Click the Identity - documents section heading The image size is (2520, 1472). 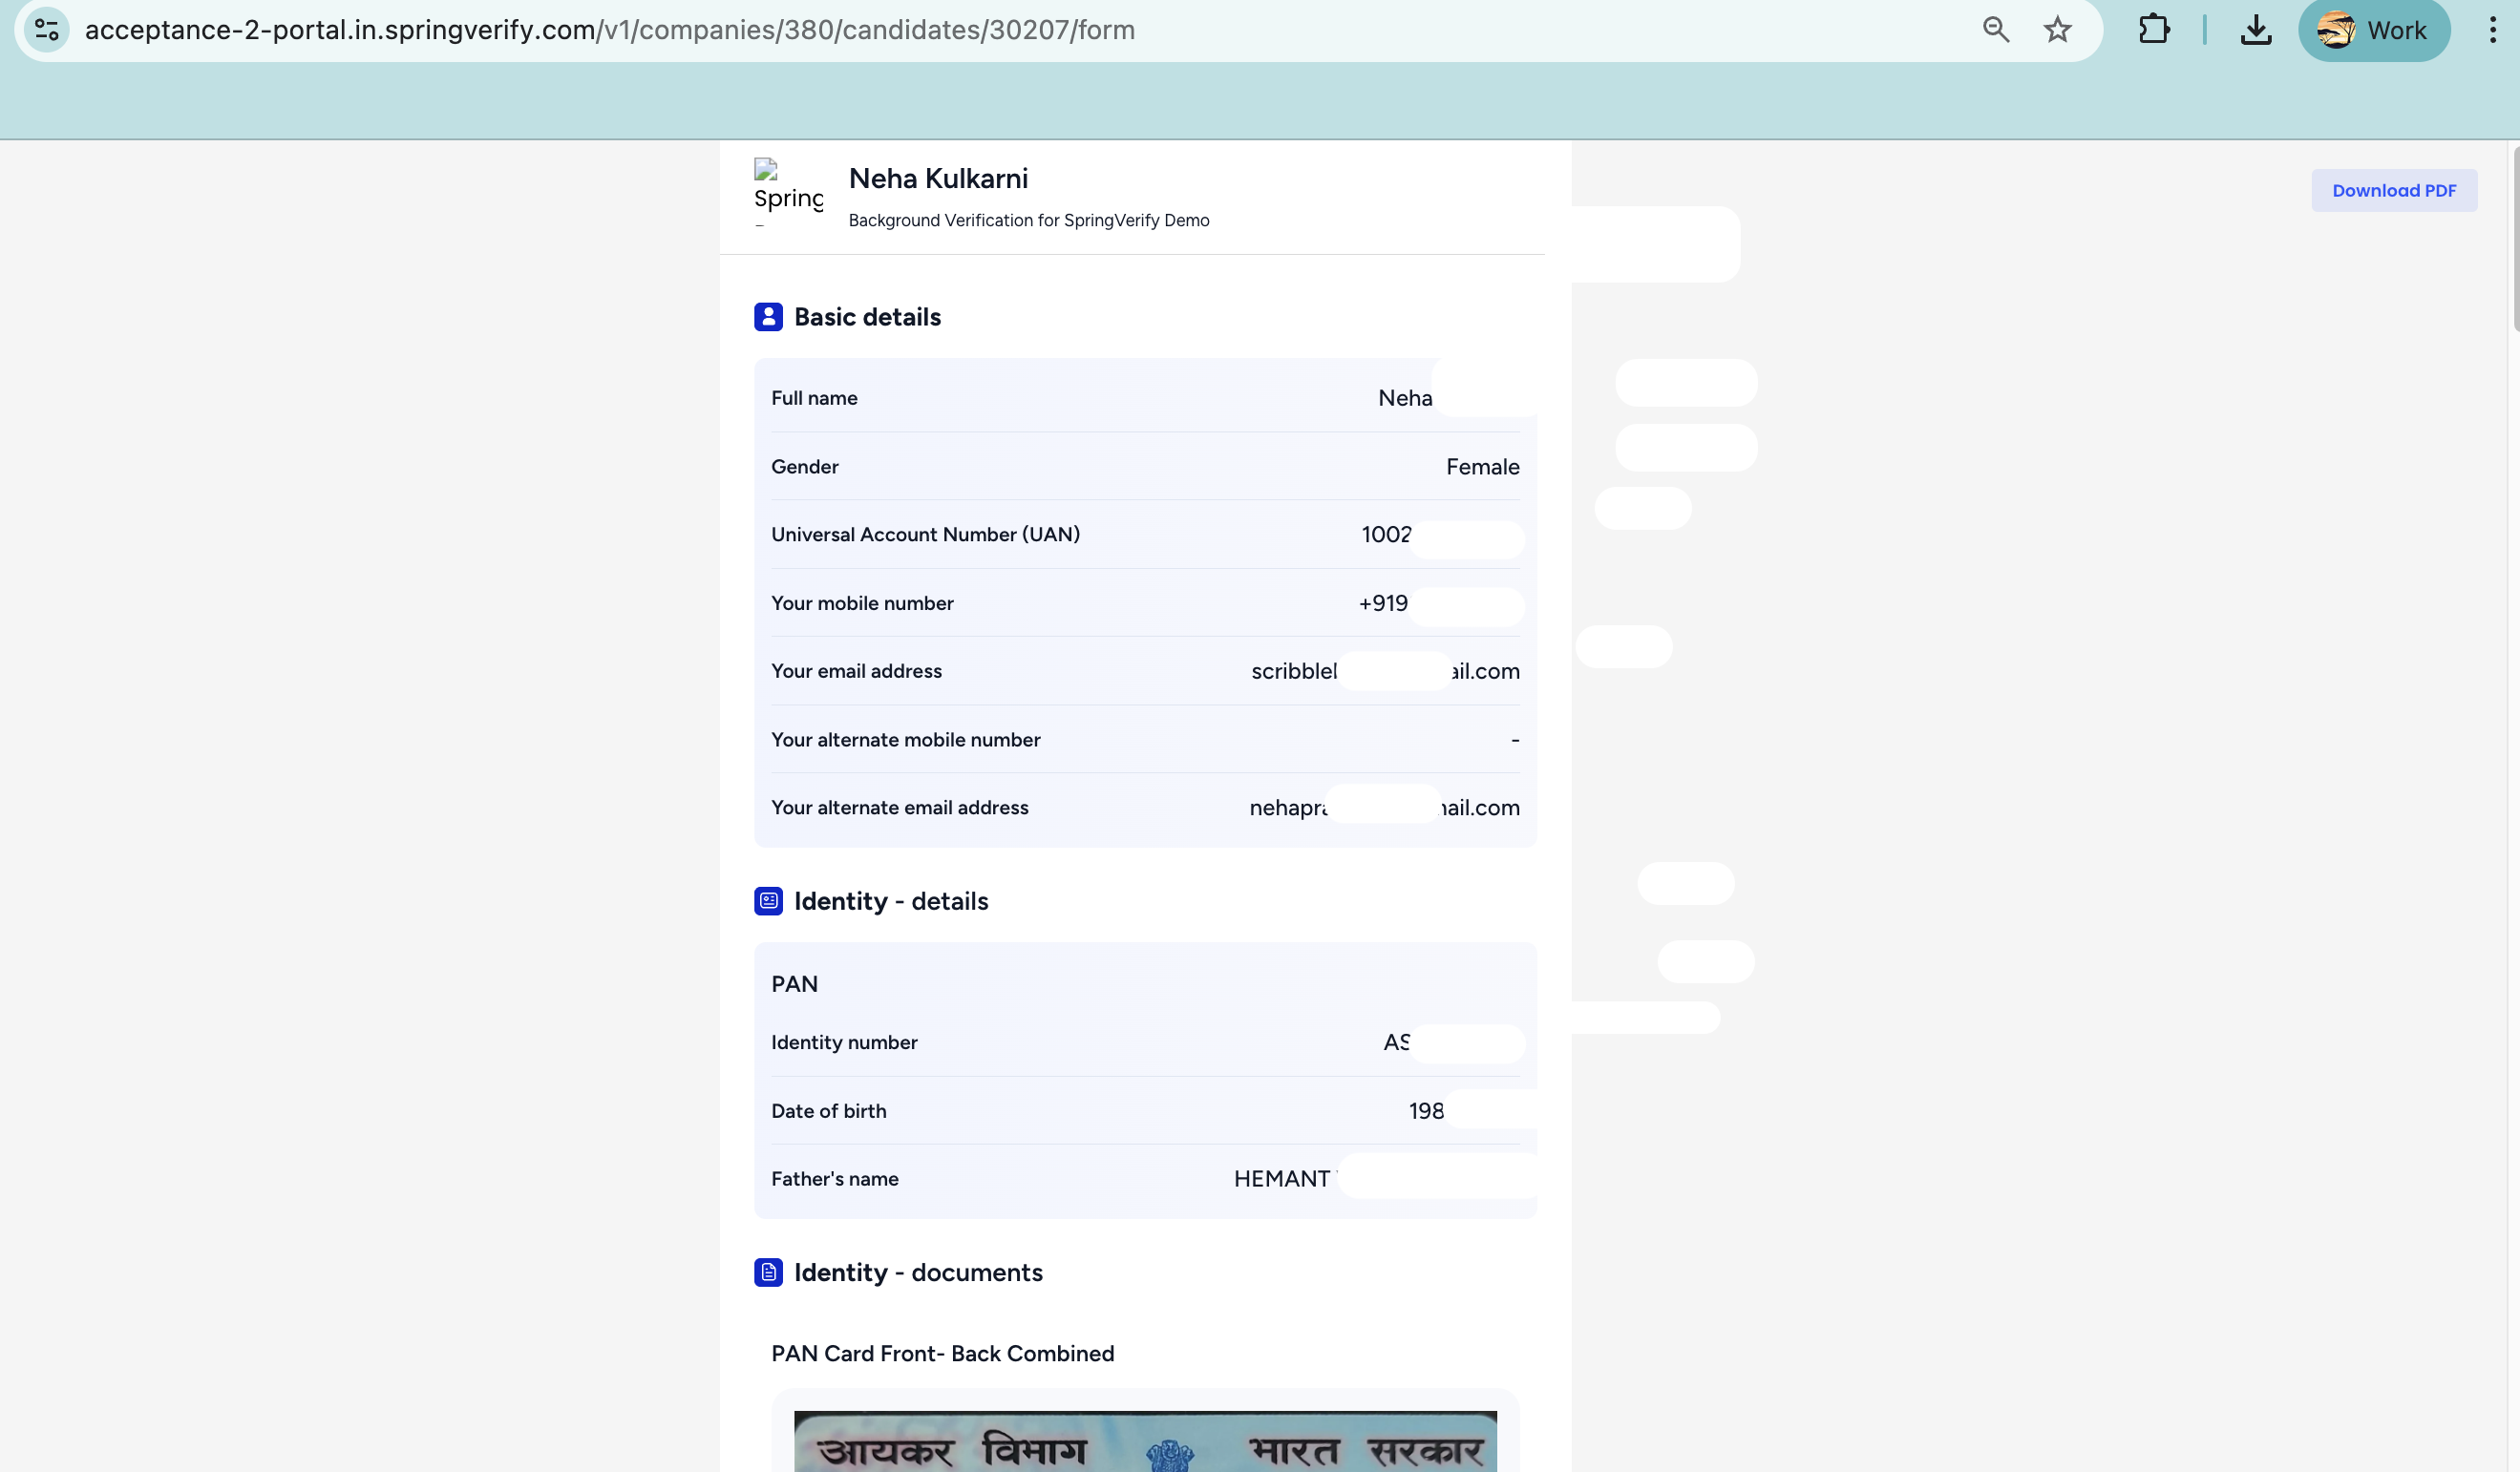(x=918, y=1272)
